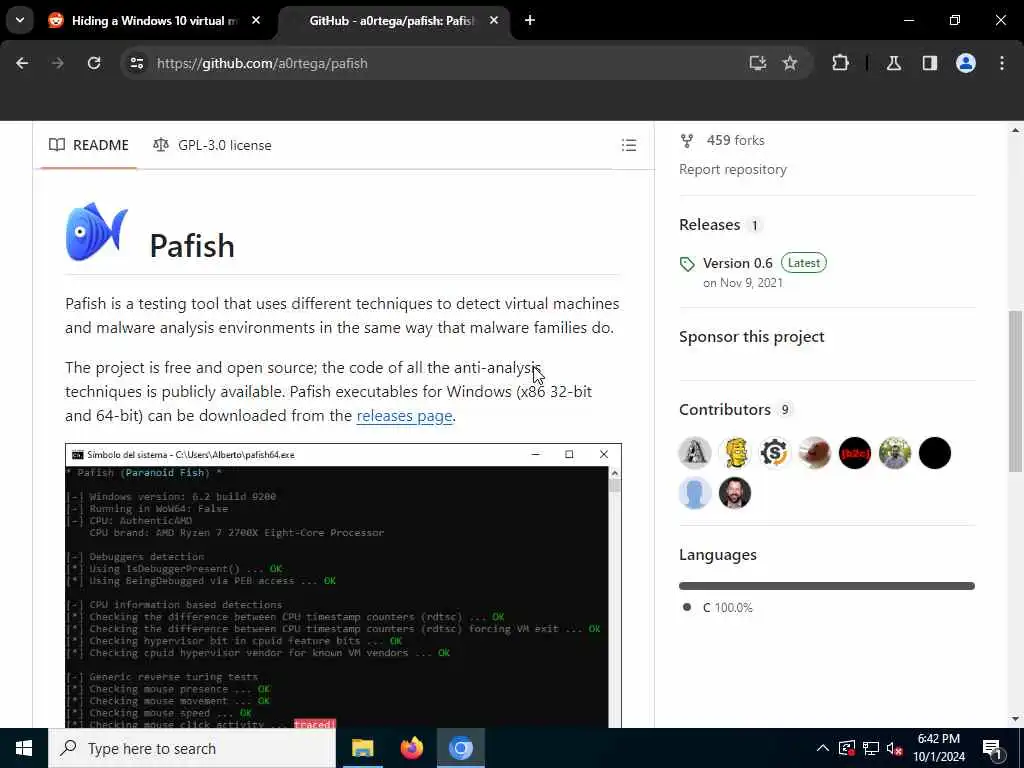Screen dimensions: 1024x768
Task: Open the solid black contributor avatar
Action: pyautogui.click(x=935, y=453)
